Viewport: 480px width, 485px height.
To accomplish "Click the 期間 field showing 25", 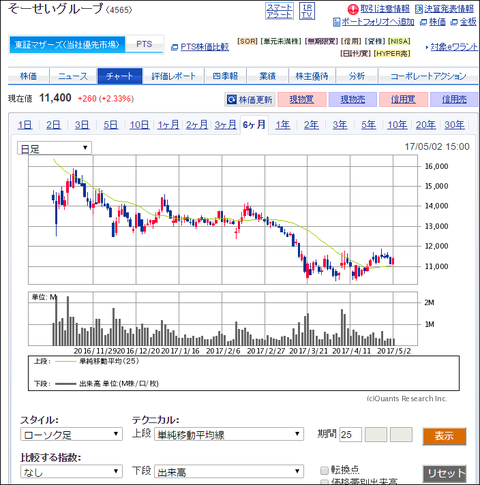I will coord(350,435).
